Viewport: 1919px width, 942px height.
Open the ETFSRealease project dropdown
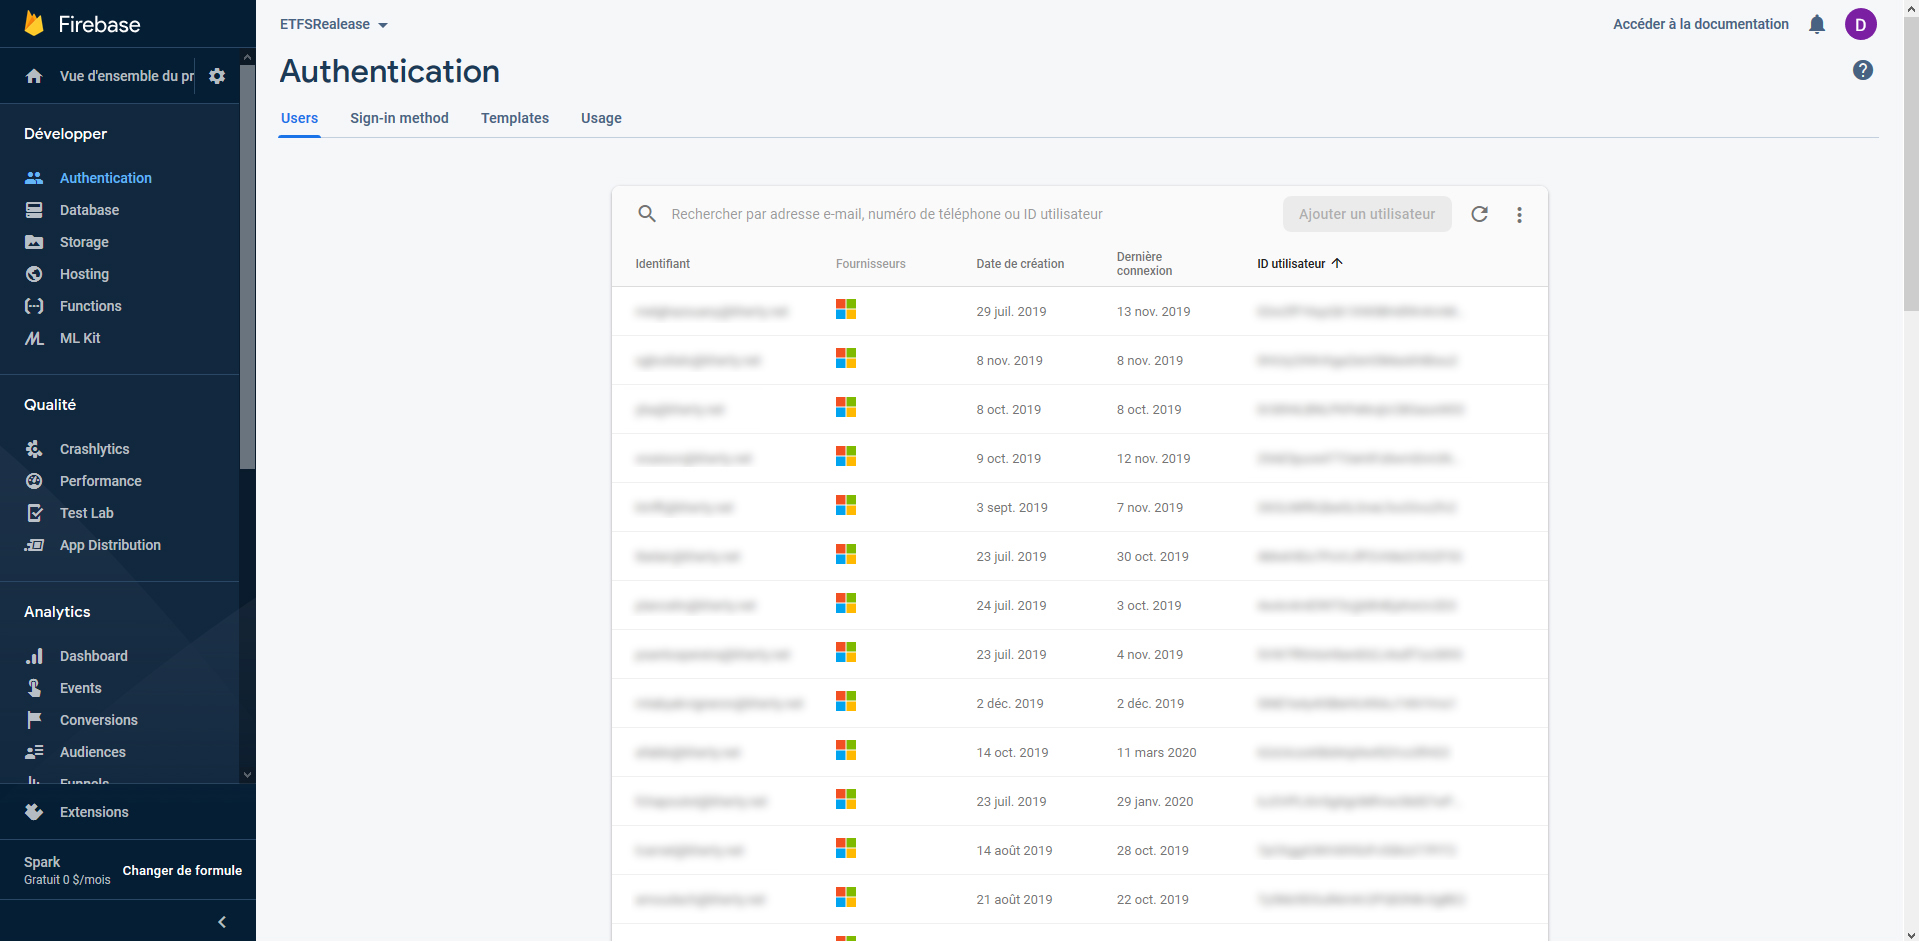click(334, 24)
